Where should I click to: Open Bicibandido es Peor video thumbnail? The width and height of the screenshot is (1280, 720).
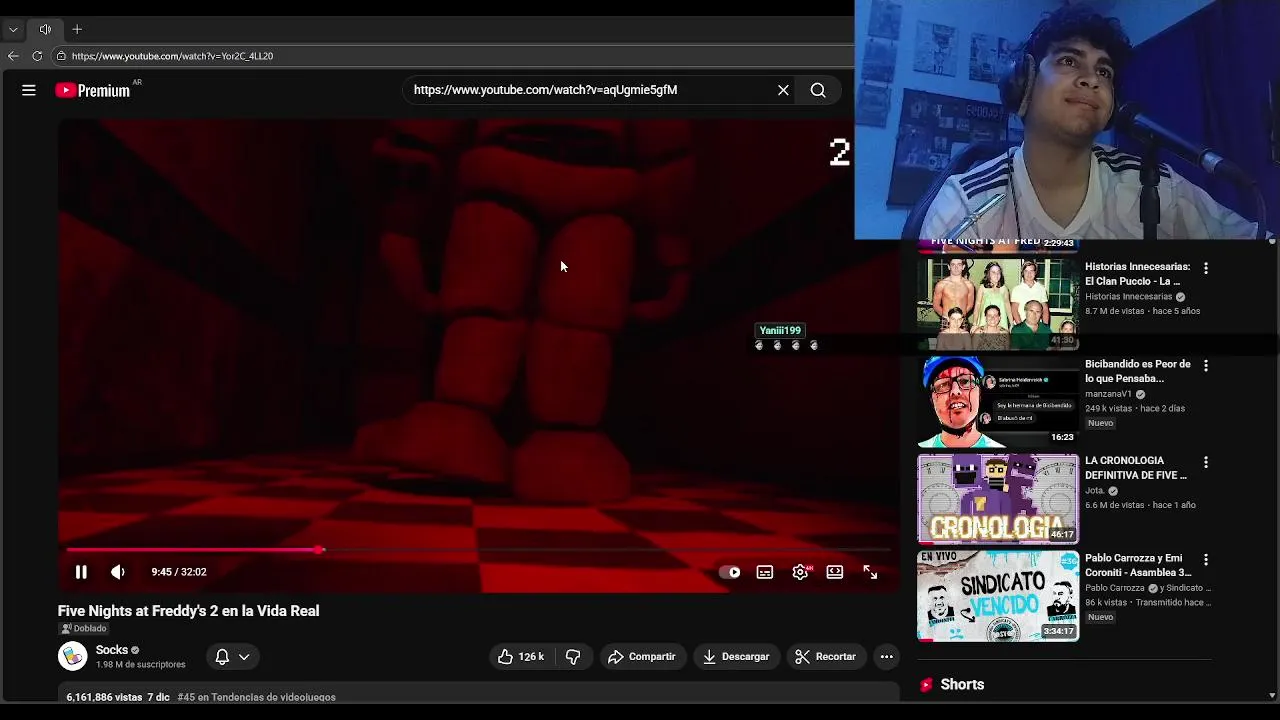tap(998, 401)
